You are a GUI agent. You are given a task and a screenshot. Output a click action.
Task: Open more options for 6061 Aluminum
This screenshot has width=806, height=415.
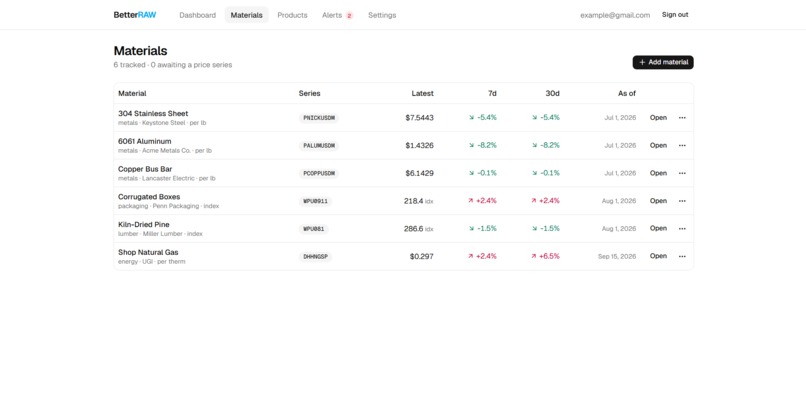coord(682,146)
